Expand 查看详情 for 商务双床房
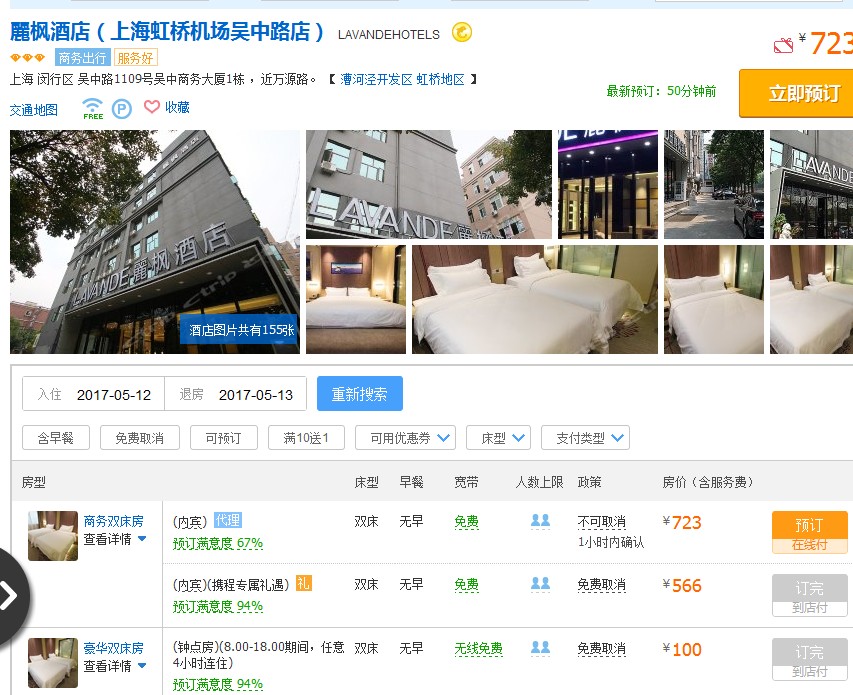 coord(115,539)
